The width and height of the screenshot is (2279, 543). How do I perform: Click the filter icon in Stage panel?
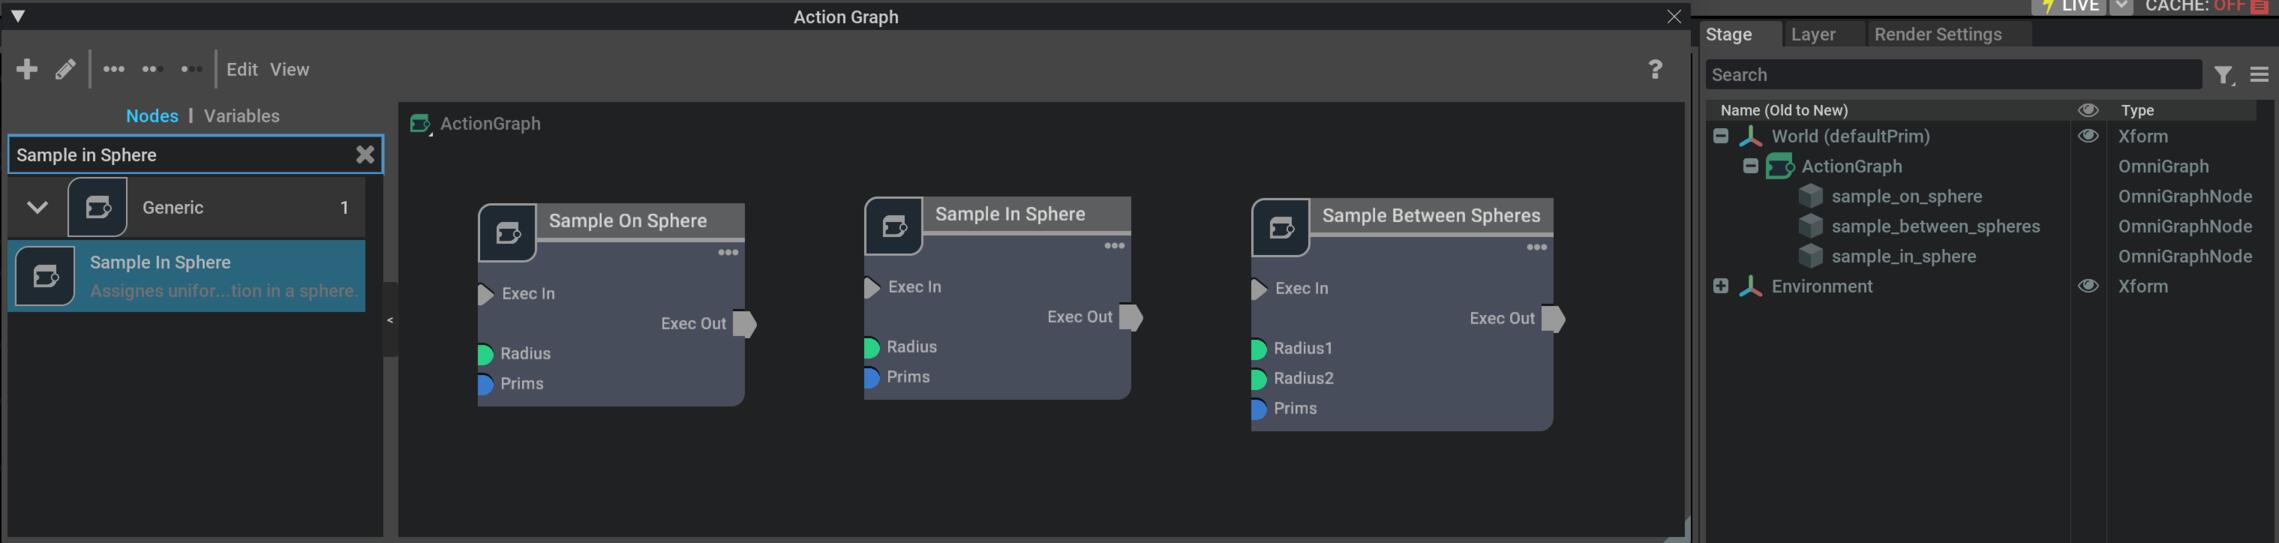[x=2222, y=75]
